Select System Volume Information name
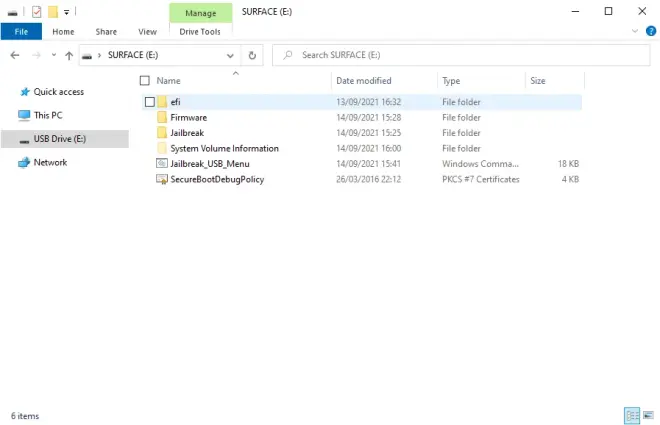This screenshot has height=425, width=660. [x=224, y=148]
